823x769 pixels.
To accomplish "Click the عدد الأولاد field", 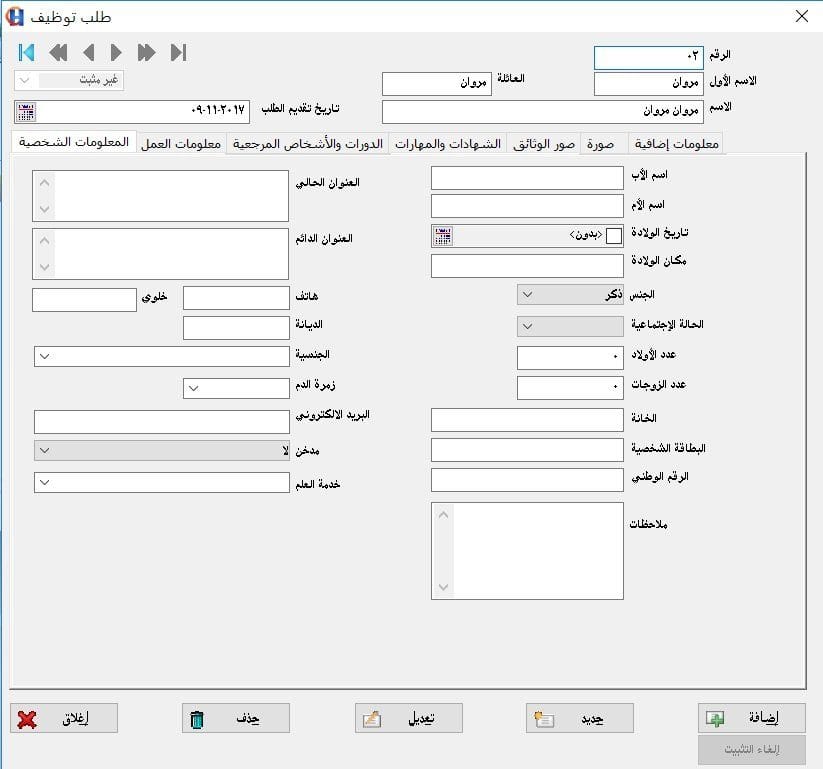I will click(x=571, y=358).
